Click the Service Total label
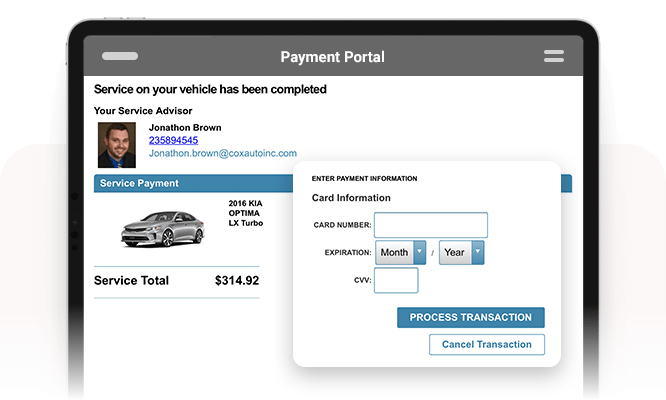This screenshot has height=400, width=666. pos(131,281)
